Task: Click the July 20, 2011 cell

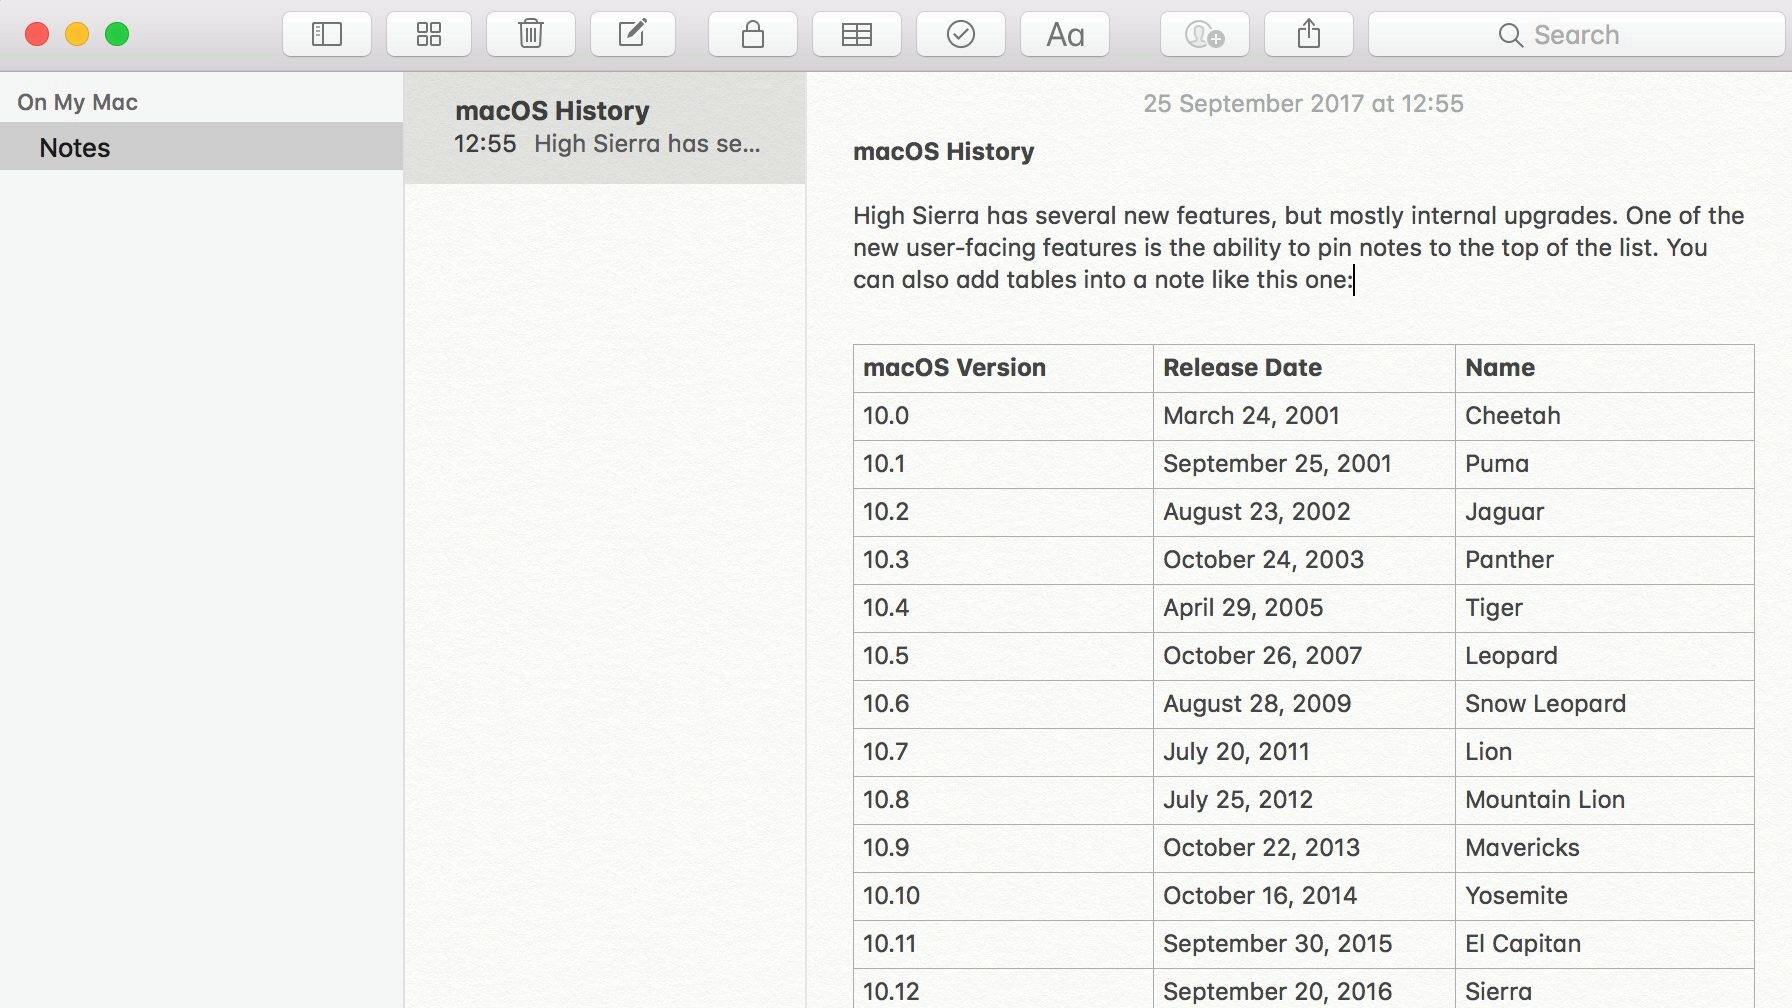Action: [x=1304, y=752]
